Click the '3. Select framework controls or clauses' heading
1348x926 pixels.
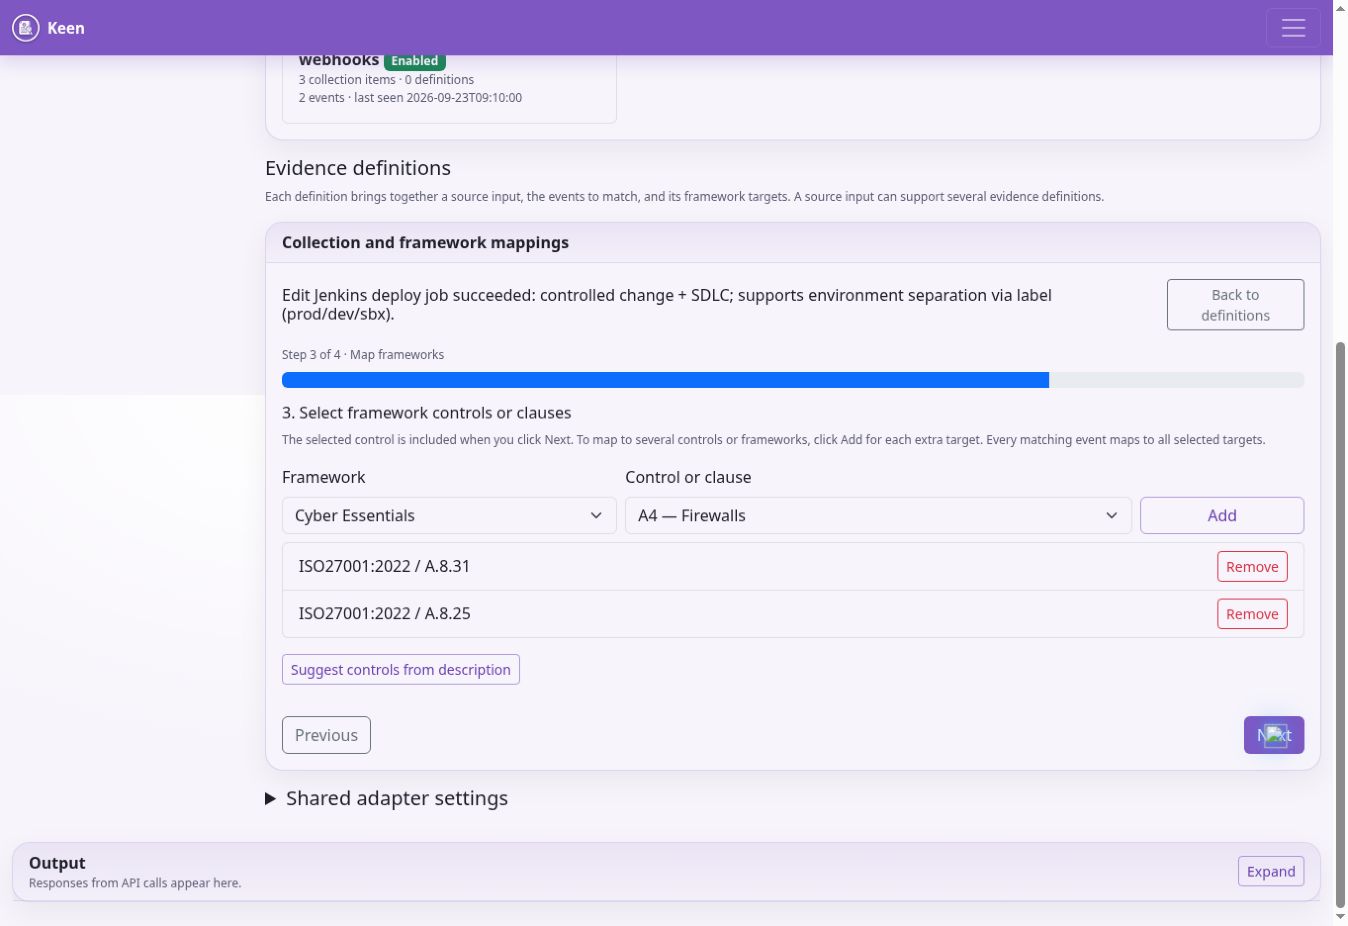point(427,413)
